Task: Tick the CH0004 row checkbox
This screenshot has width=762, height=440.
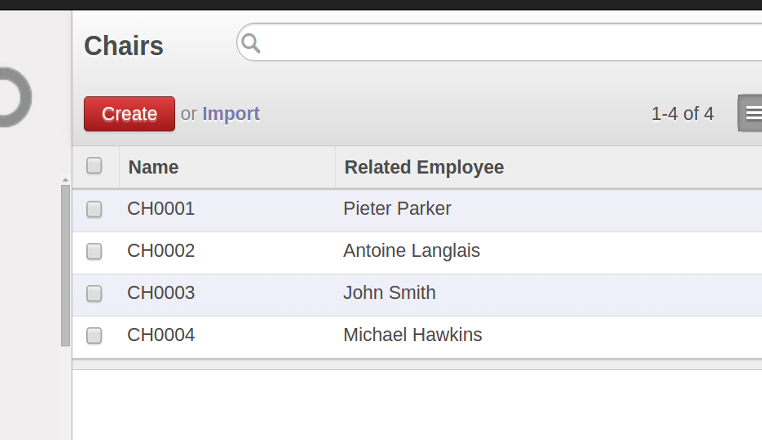Action: coord(94,335)
